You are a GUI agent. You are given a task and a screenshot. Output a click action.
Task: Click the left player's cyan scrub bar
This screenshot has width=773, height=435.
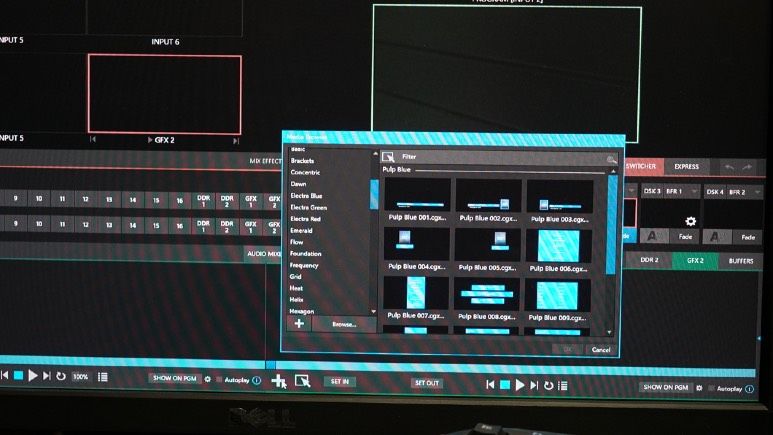[x=133, y=362]
